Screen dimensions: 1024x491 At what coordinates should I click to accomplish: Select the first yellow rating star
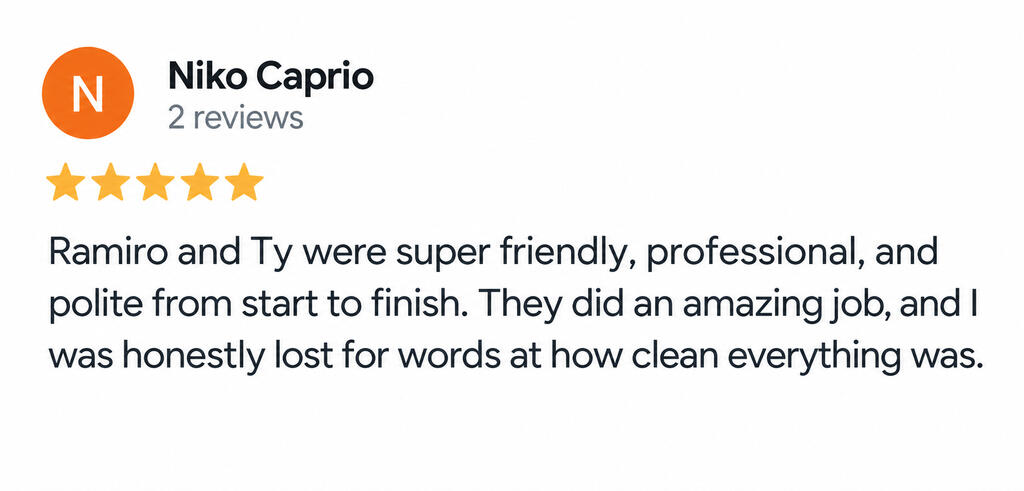(x=66, y=182)
